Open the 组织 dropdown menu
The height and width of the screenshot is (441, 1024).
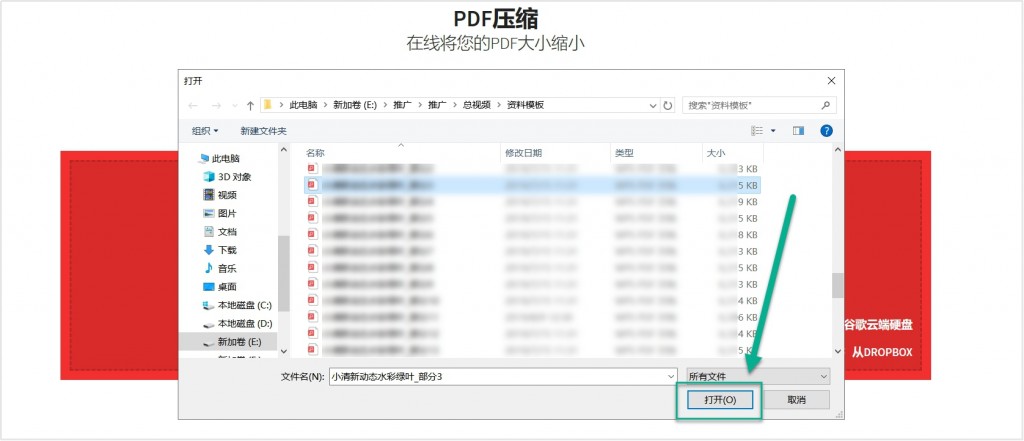point(205,131)
